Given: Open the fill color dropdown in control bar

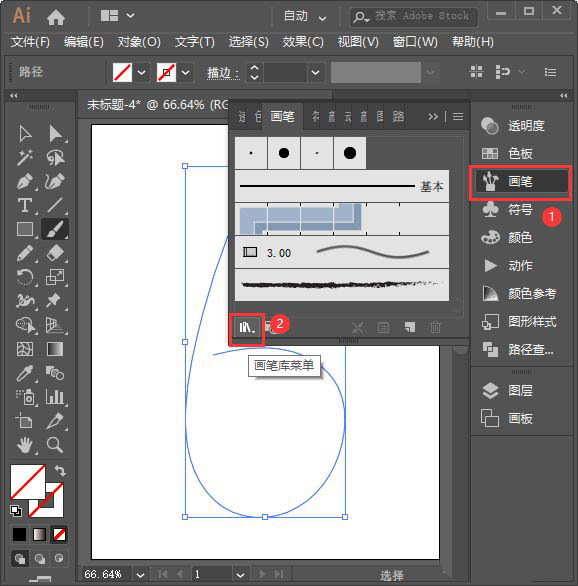Looking at the screenshot, I should pos(142,72).
